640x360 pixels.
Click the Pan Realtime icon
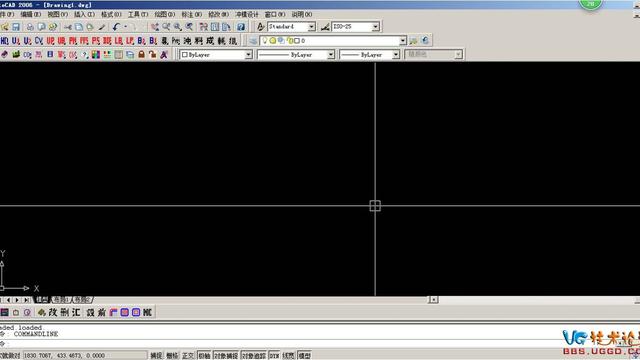click(x=155, y=27)
